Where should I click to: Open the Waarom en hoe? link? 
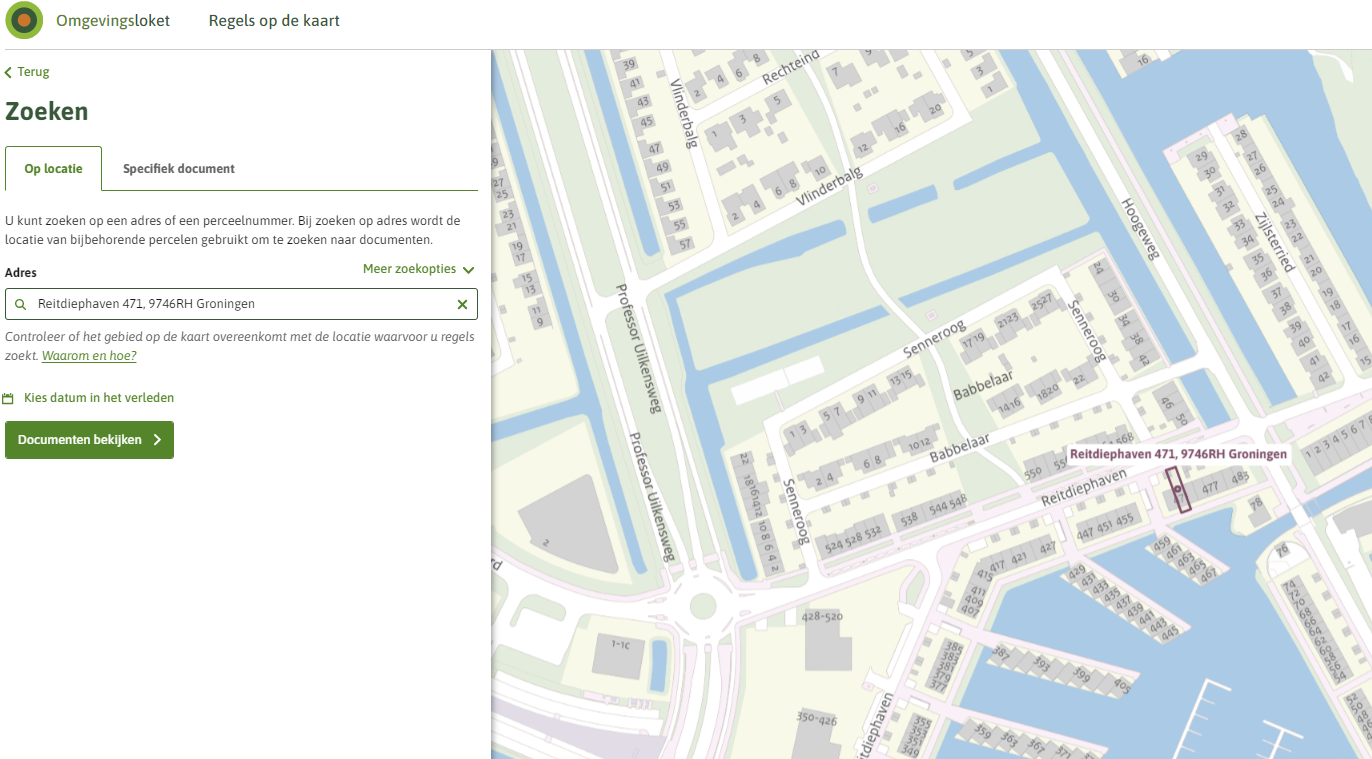tap(89, 356)
